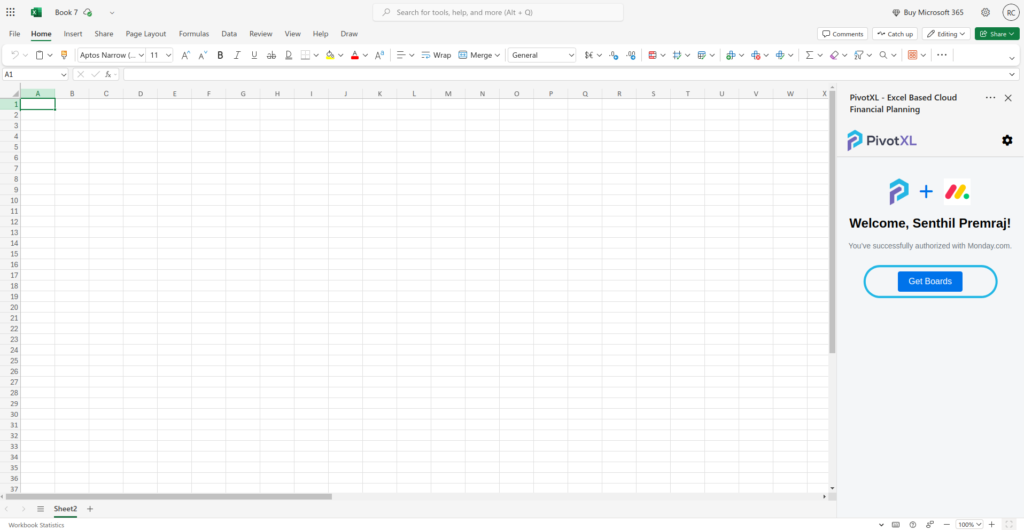The width and height of the screenshot is (1024, 530).
Task: Click the currency format icon
Action: click(589, 55)
